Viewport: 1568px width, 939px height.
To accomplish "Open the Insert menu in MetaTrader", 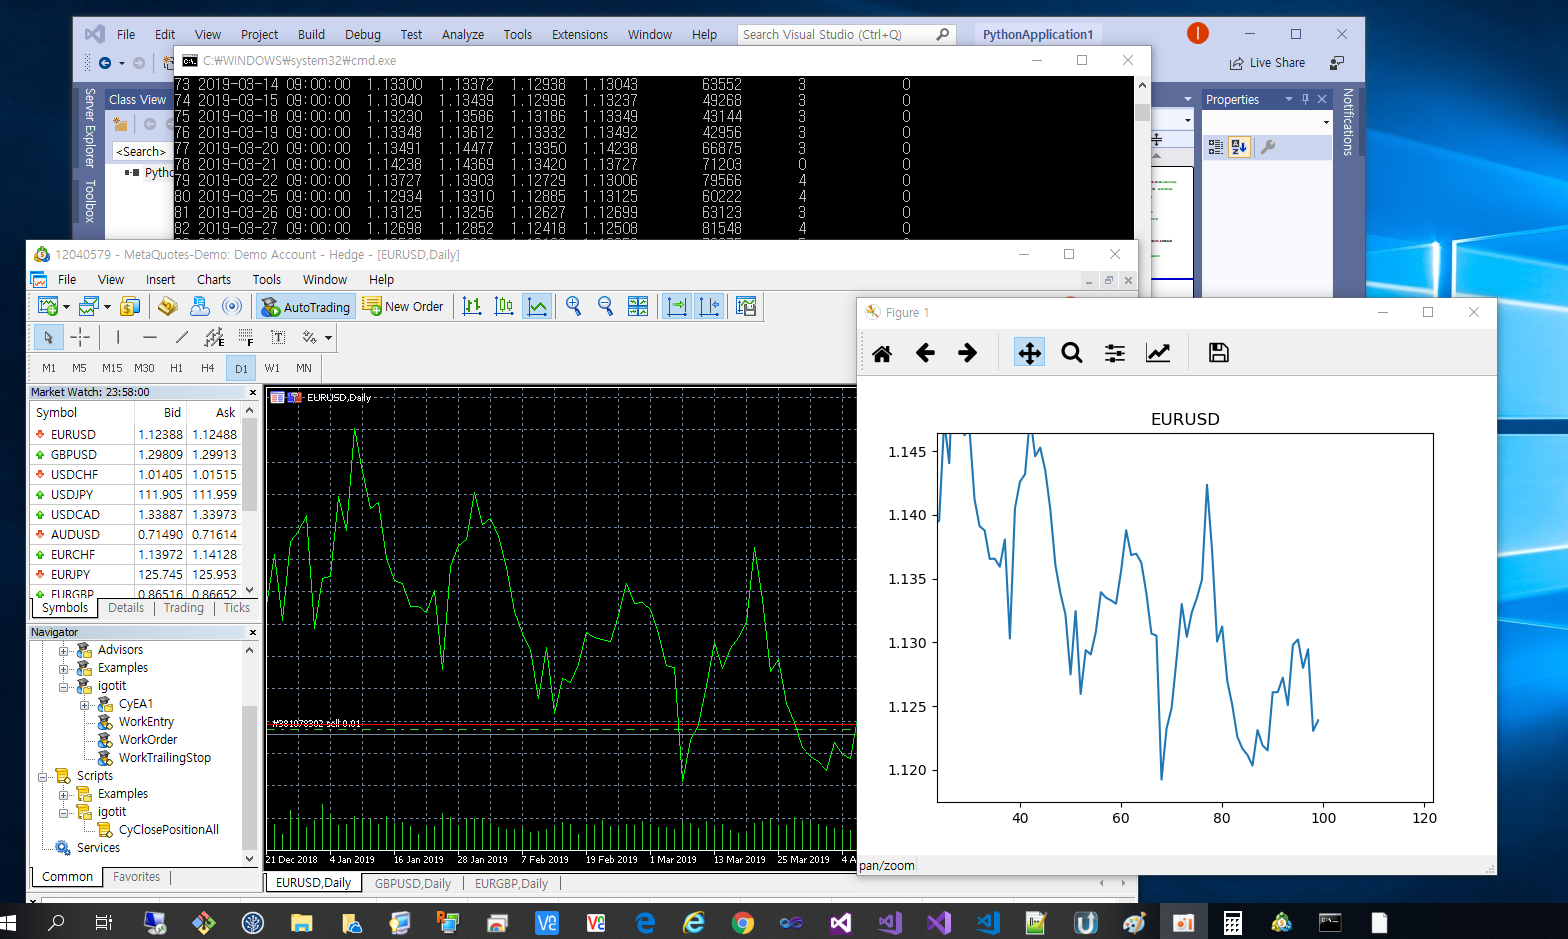I will (x=160, y=280).
